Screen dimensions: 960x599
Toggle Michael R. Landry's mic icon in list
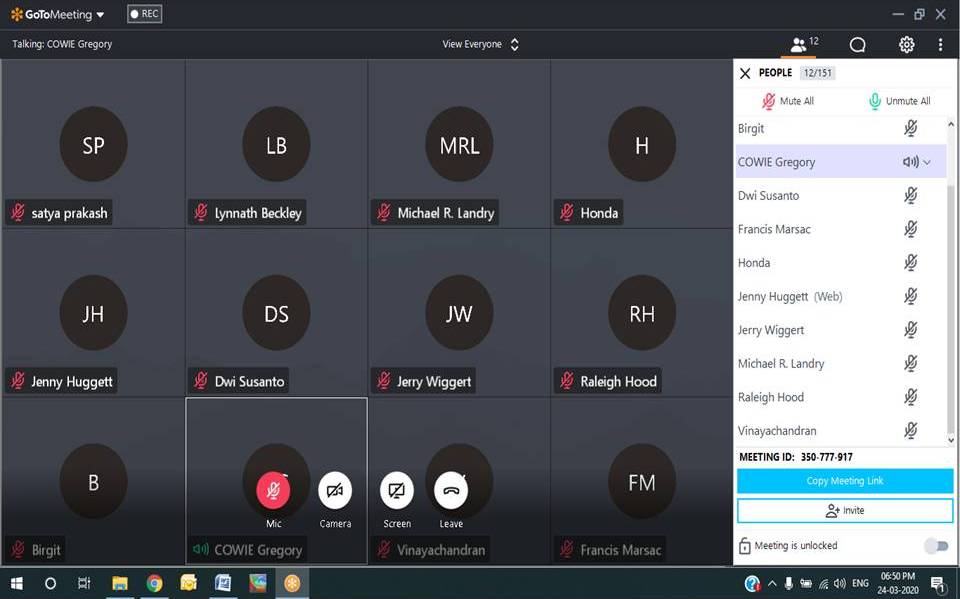tap(910, 363)
